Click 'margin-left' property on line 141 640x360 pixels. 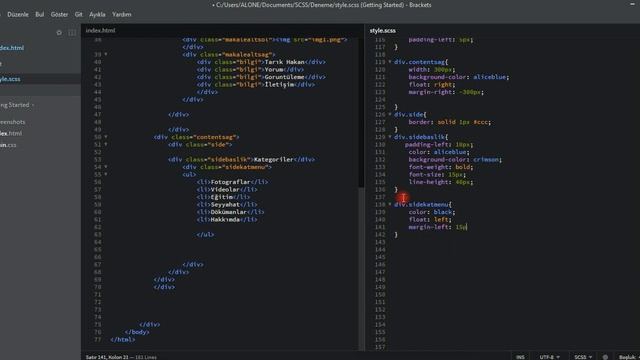coord(429,227)
